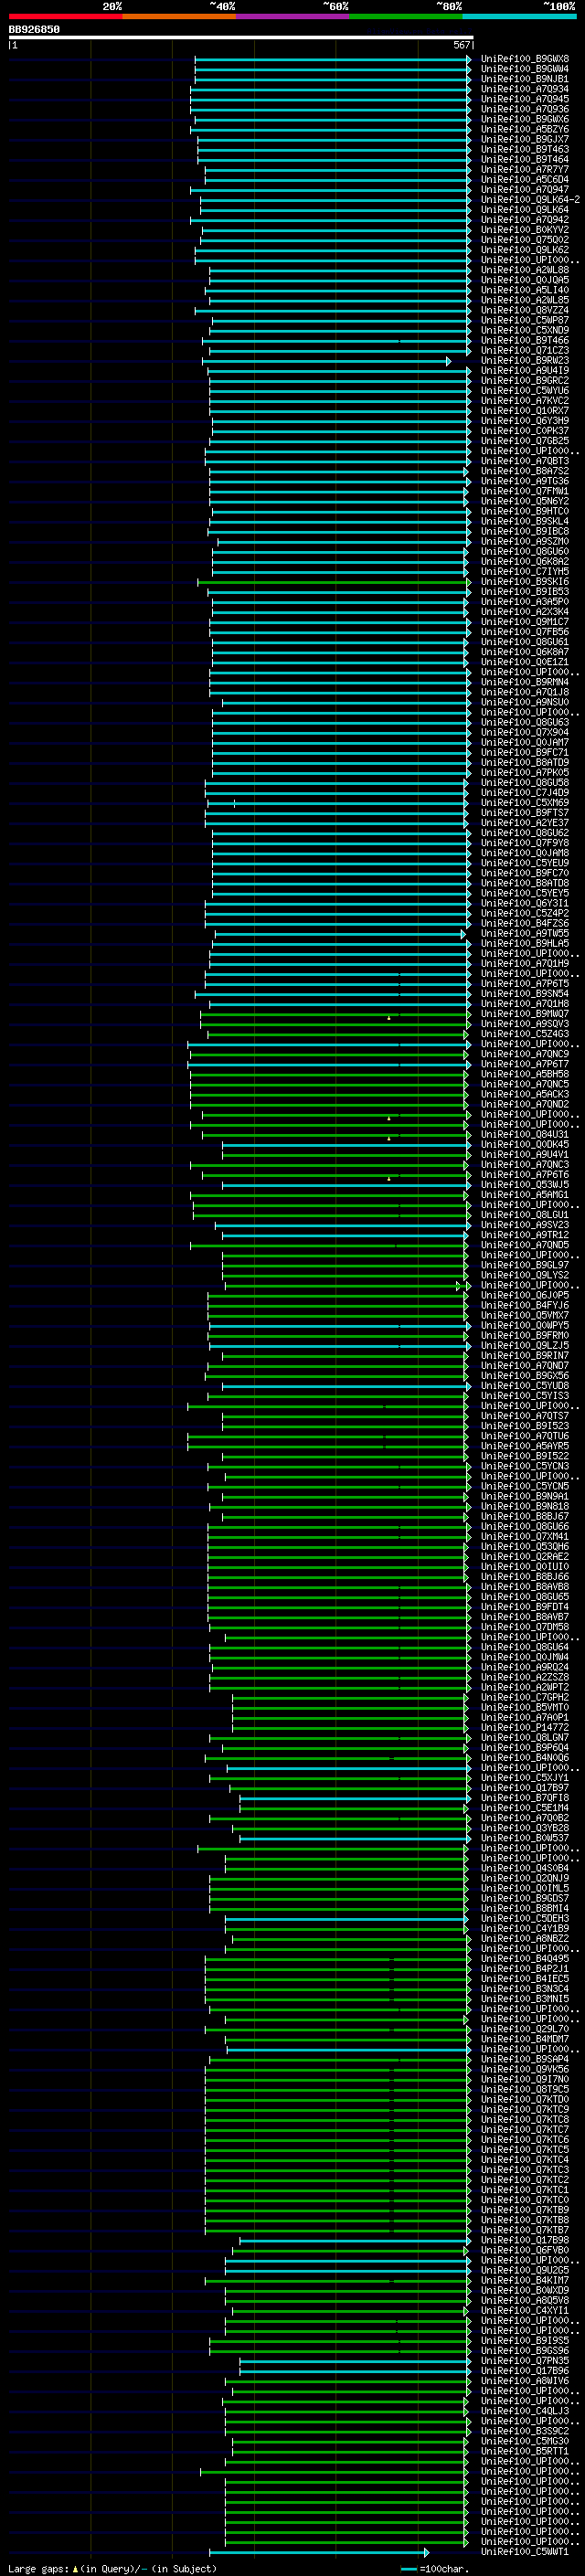585x2576 pixels.
Task: Select hit label UniRef100_A9U4I9
Action: (525, 370)
